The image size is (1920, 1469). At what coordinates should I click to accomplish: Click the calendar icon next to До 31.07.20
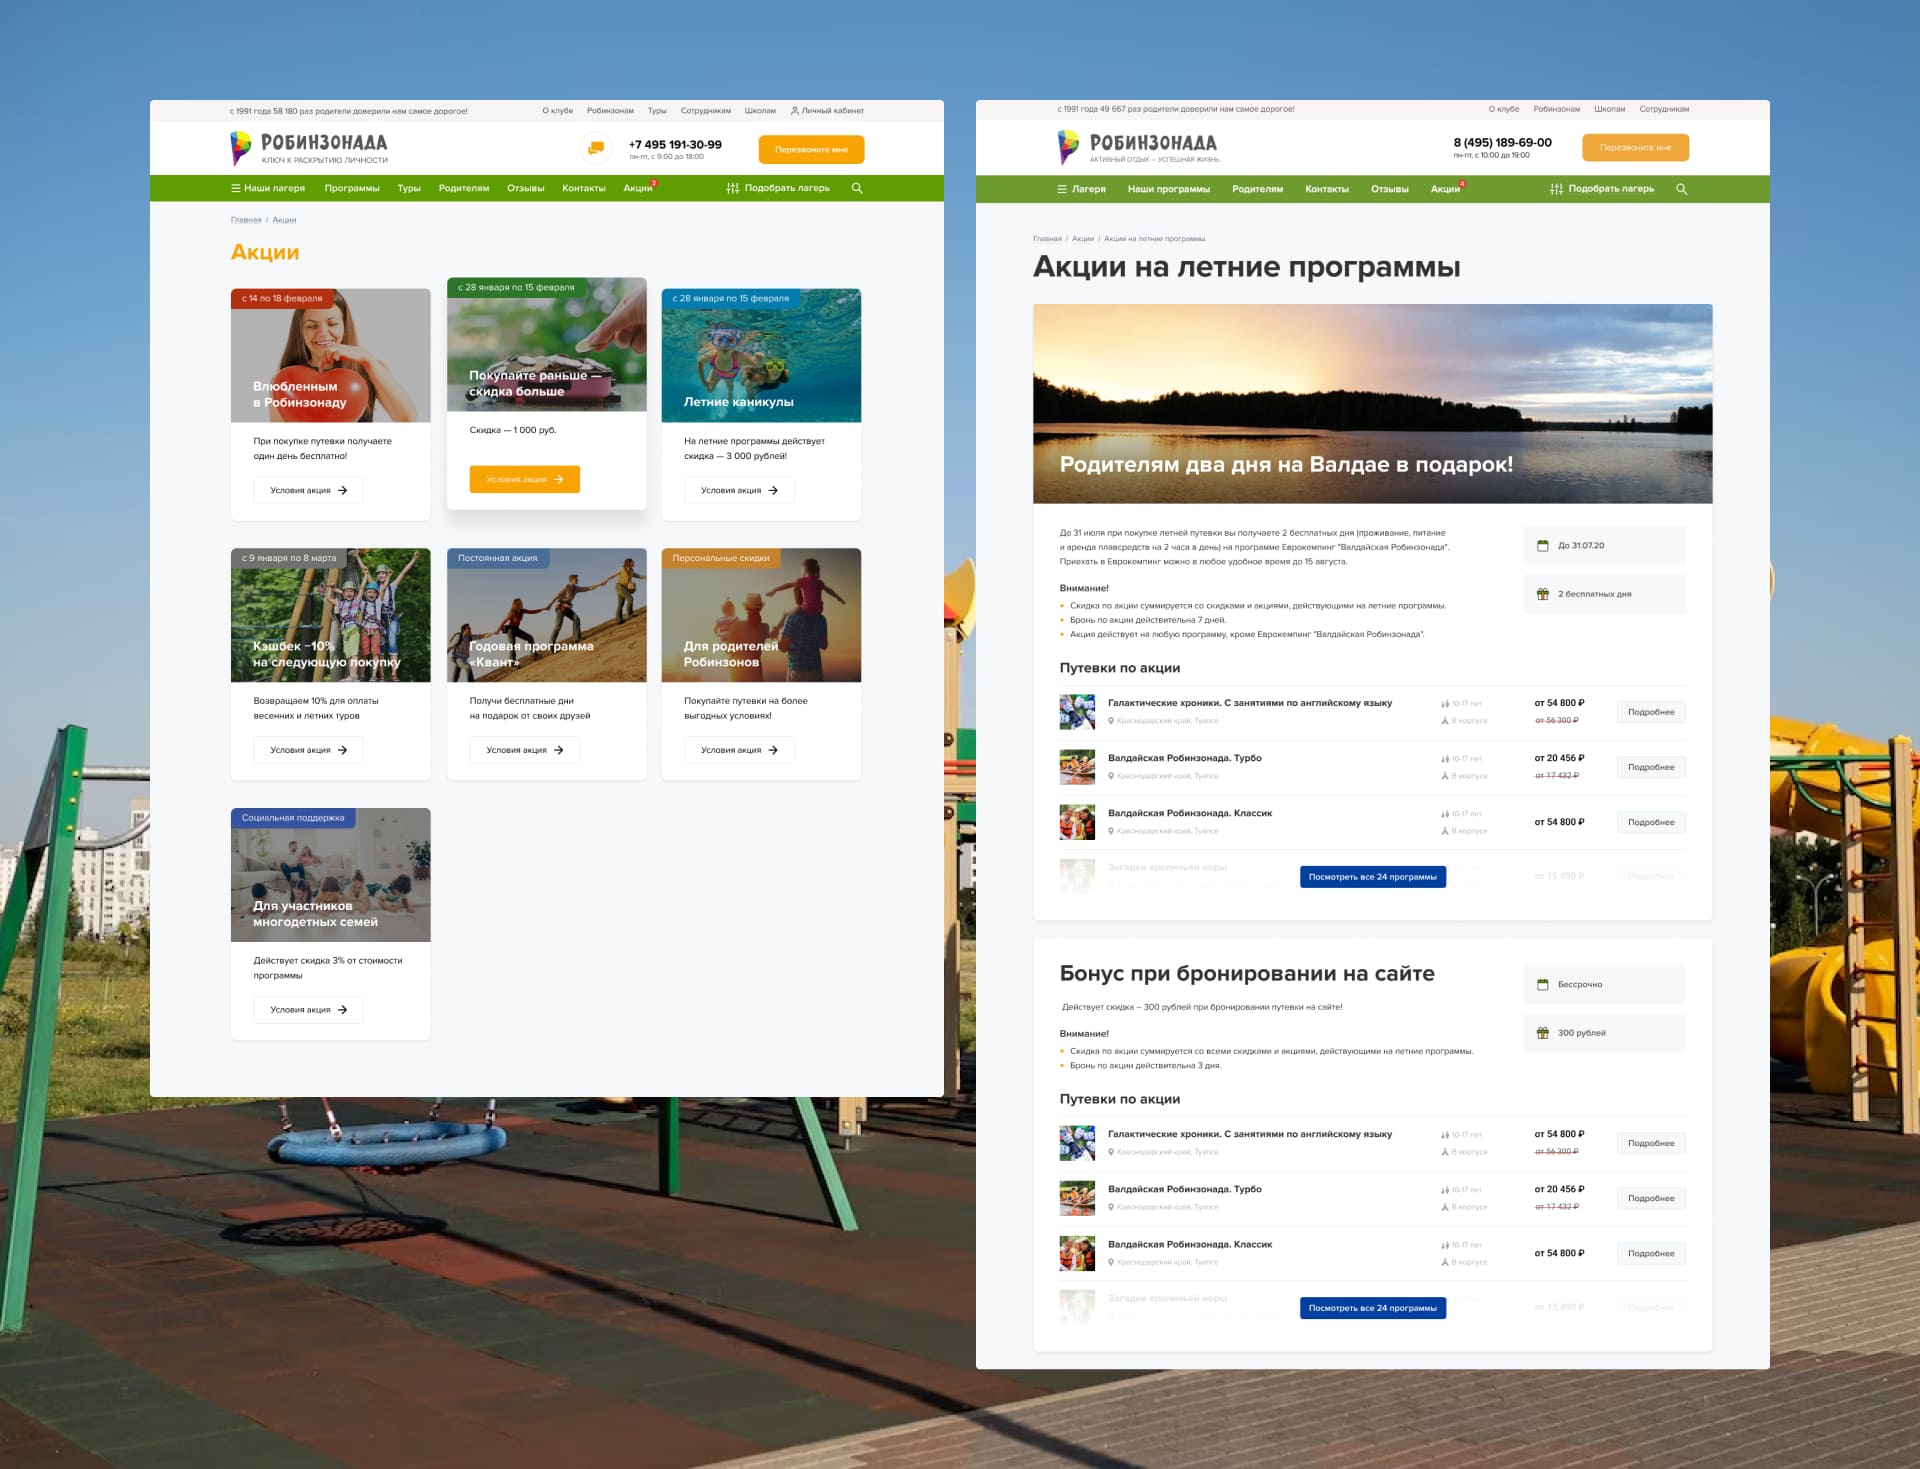pyautogui.click(x=1542, y=546)
